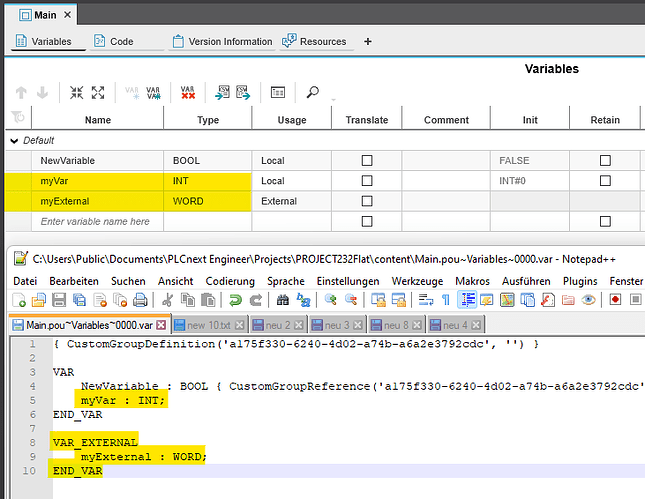Click Notepad++ monitoring eye icon
This screenshot has height=499, width=645.
589,300
